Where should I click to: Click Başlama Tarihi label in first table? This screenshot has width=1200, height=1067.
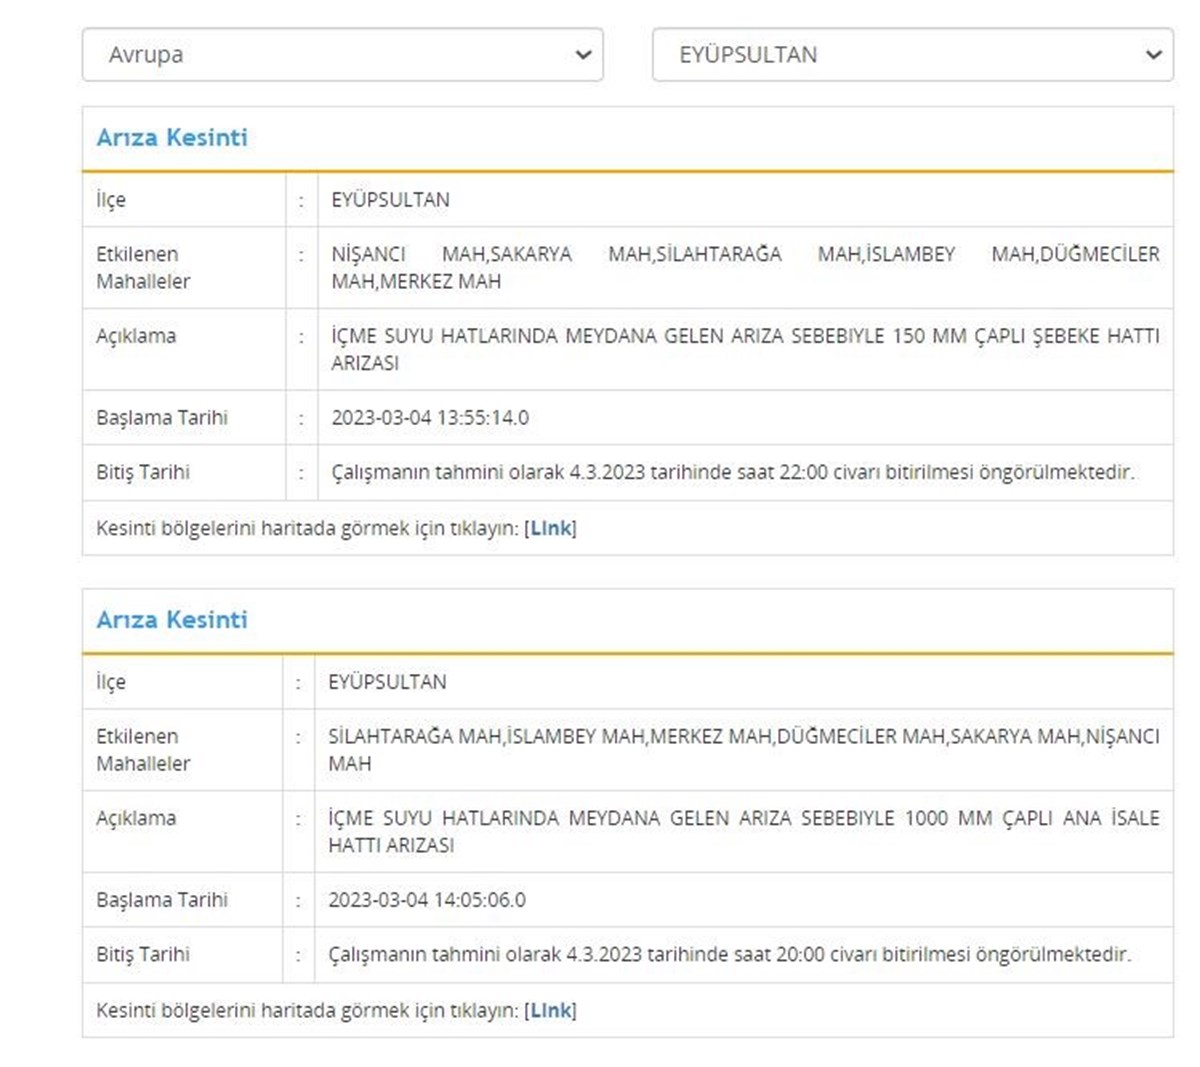[162, 418]
